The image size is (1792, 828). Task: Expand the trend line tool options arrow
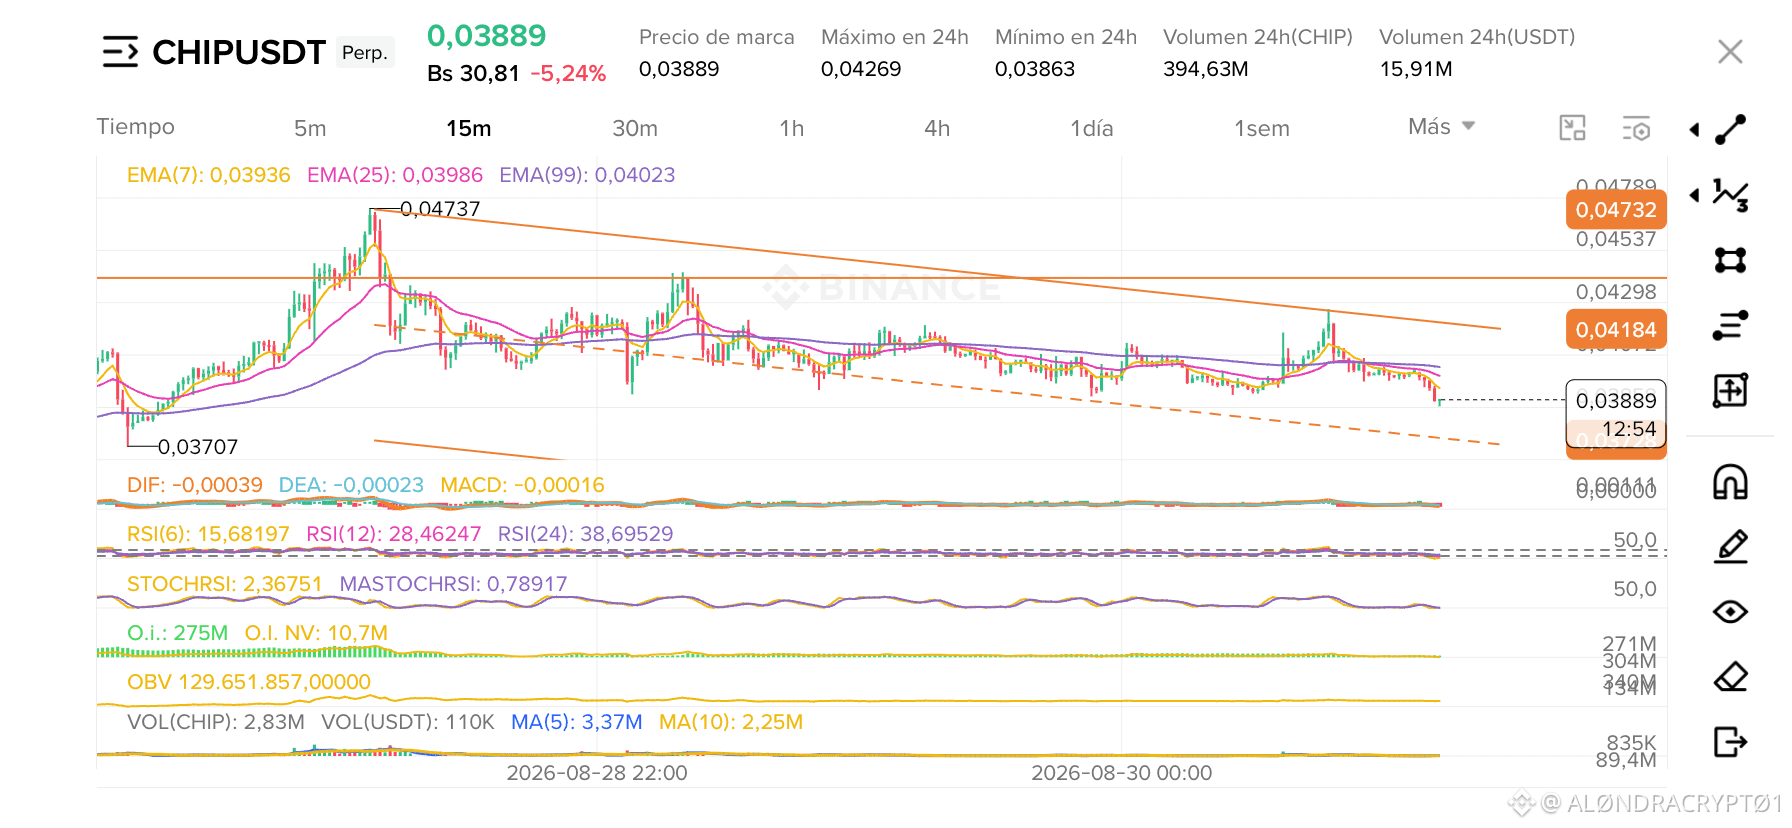pyautogui.click(x=1694, y=129)
